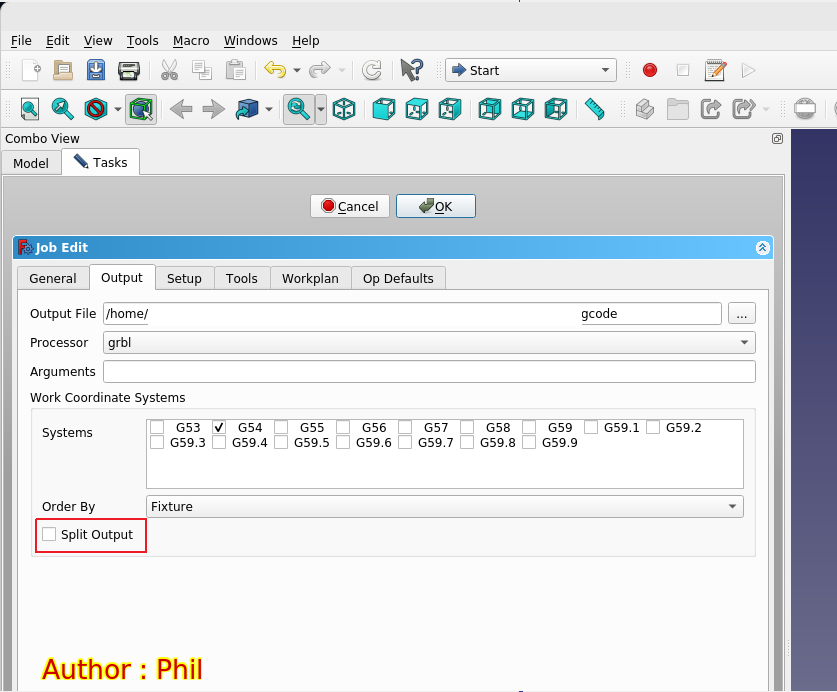Click the New document icon
The image size is (837, 692).
(31, 70)
